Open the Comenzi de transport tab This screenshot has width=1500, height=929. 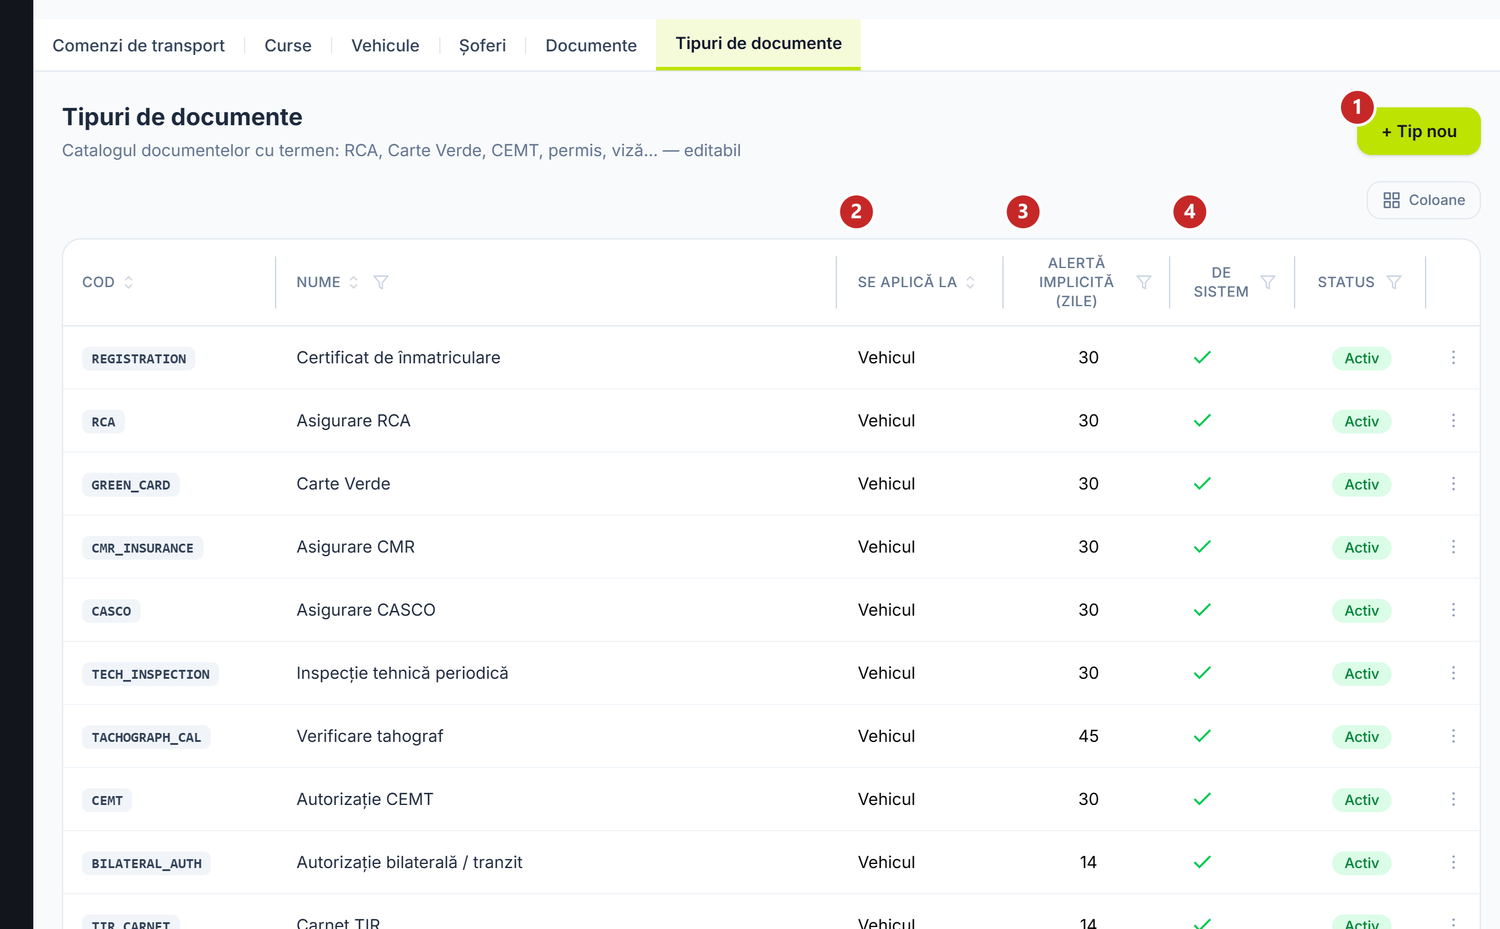pos(138,46)
